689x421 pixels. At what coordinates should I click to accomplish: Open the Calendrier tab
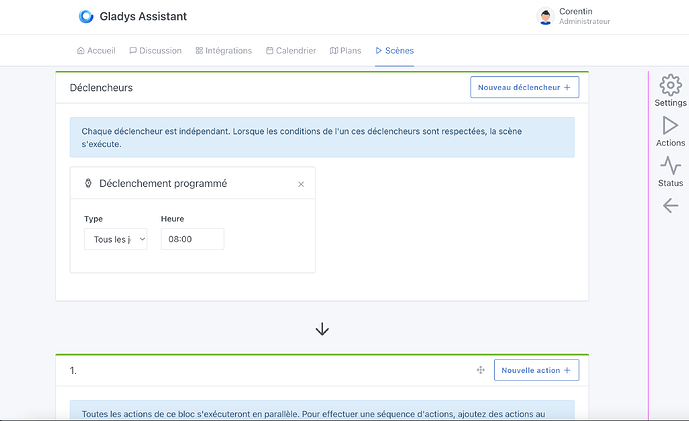[290, 50]
